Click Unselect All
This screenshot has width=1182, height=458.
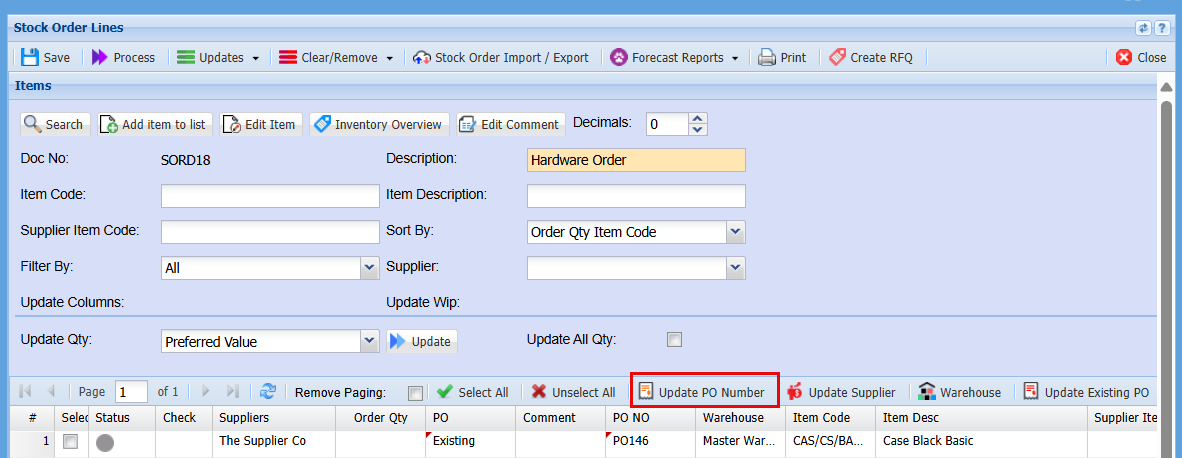[574, 392]
